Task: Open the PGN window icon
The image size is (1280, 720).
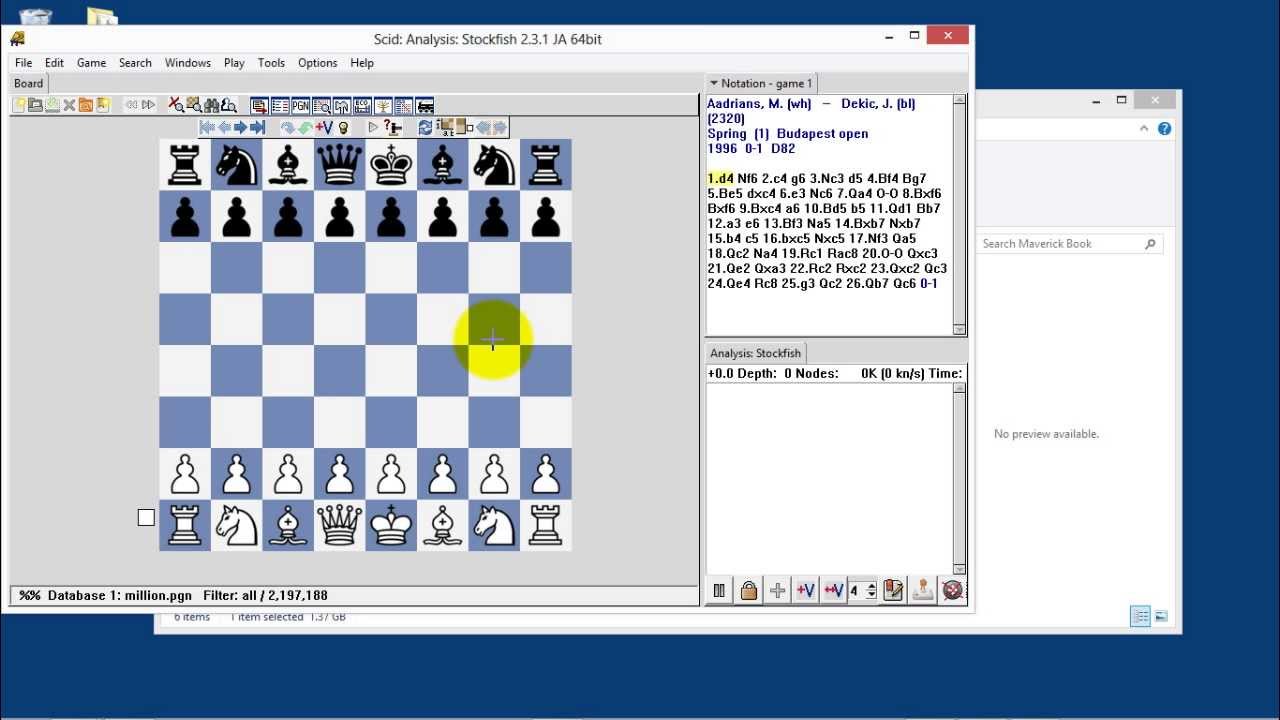Action: click(x=301, y=105)
